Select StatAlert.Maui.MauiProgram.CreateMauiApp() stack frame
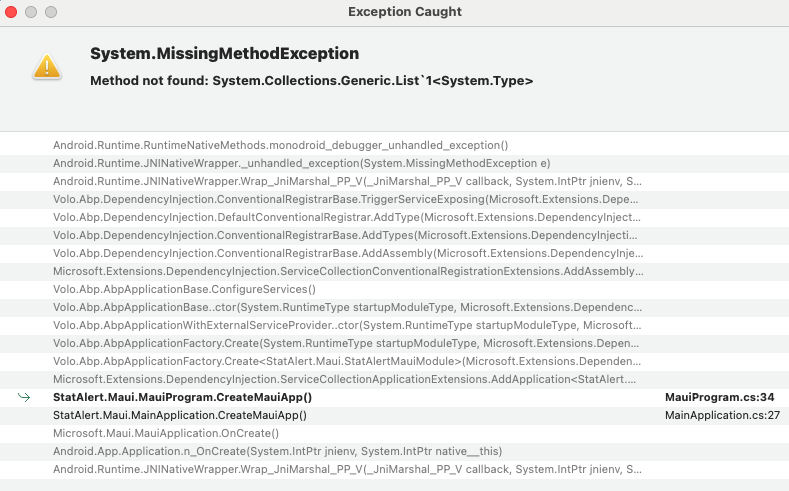 [182, 397]
